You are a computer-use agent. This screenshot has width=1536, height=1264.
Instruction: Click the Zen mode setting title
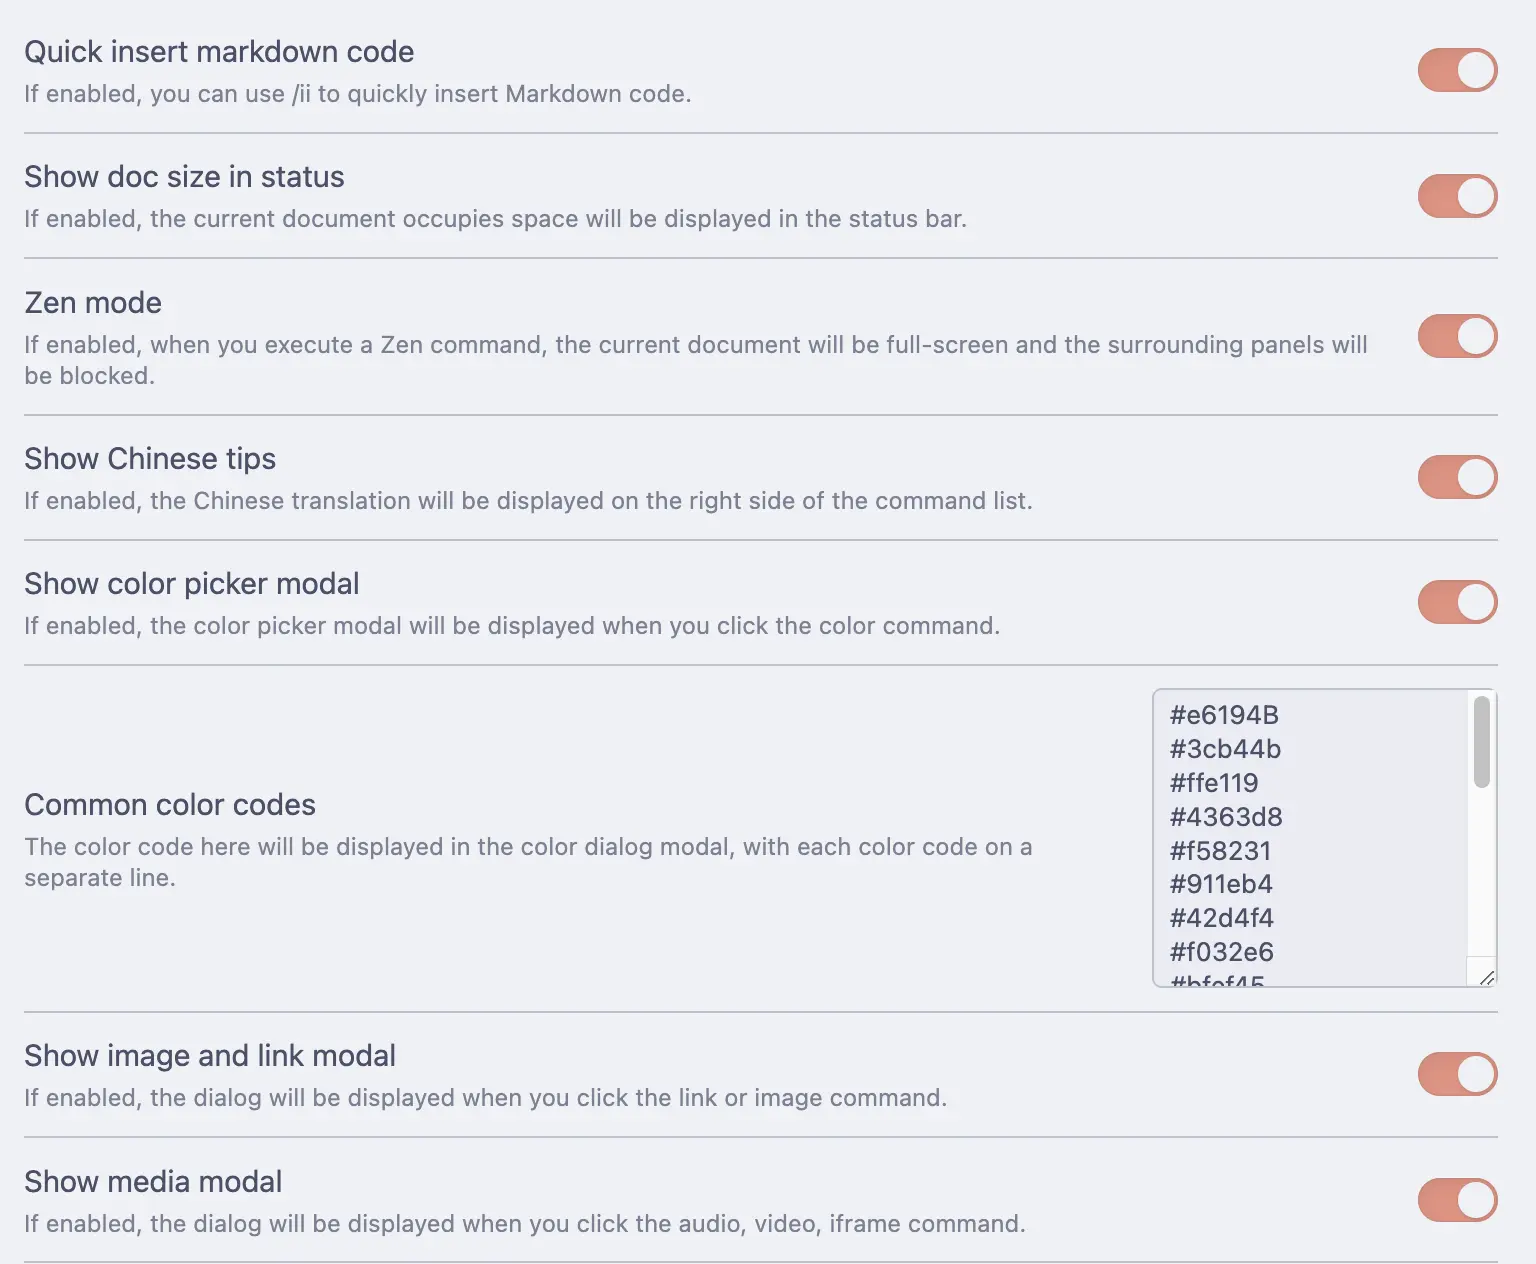tap(93, 303)
